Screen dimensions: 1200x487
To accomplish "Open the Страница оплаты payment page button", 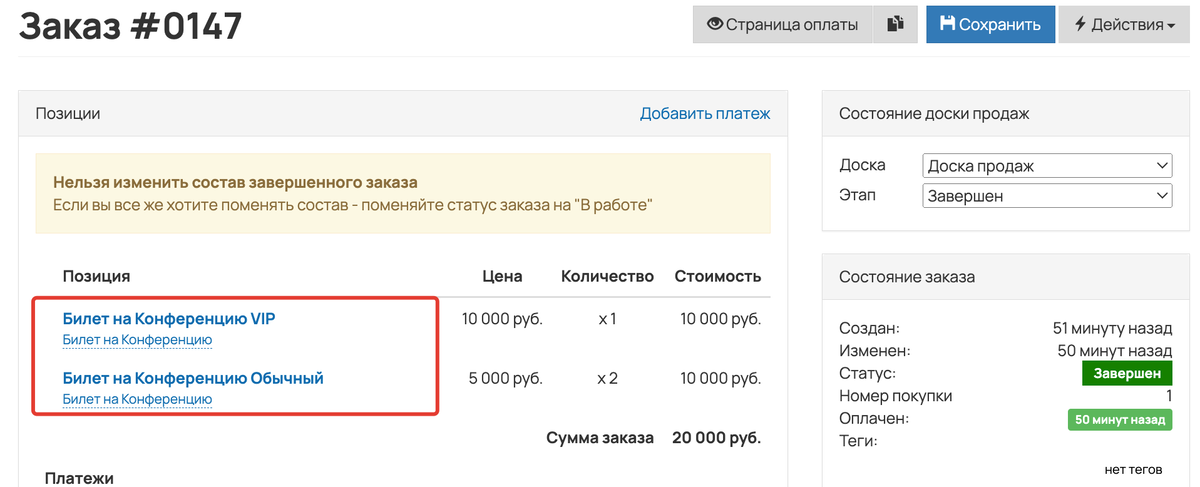I will tap(783, 25).
